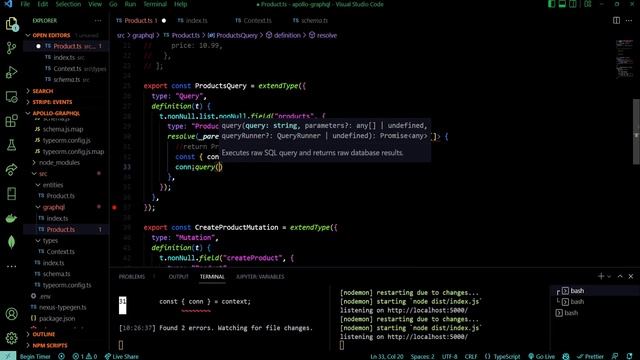
Task: Open Customize Layout button in title bar
Action: pyautogui.click(x=588, y=4)
